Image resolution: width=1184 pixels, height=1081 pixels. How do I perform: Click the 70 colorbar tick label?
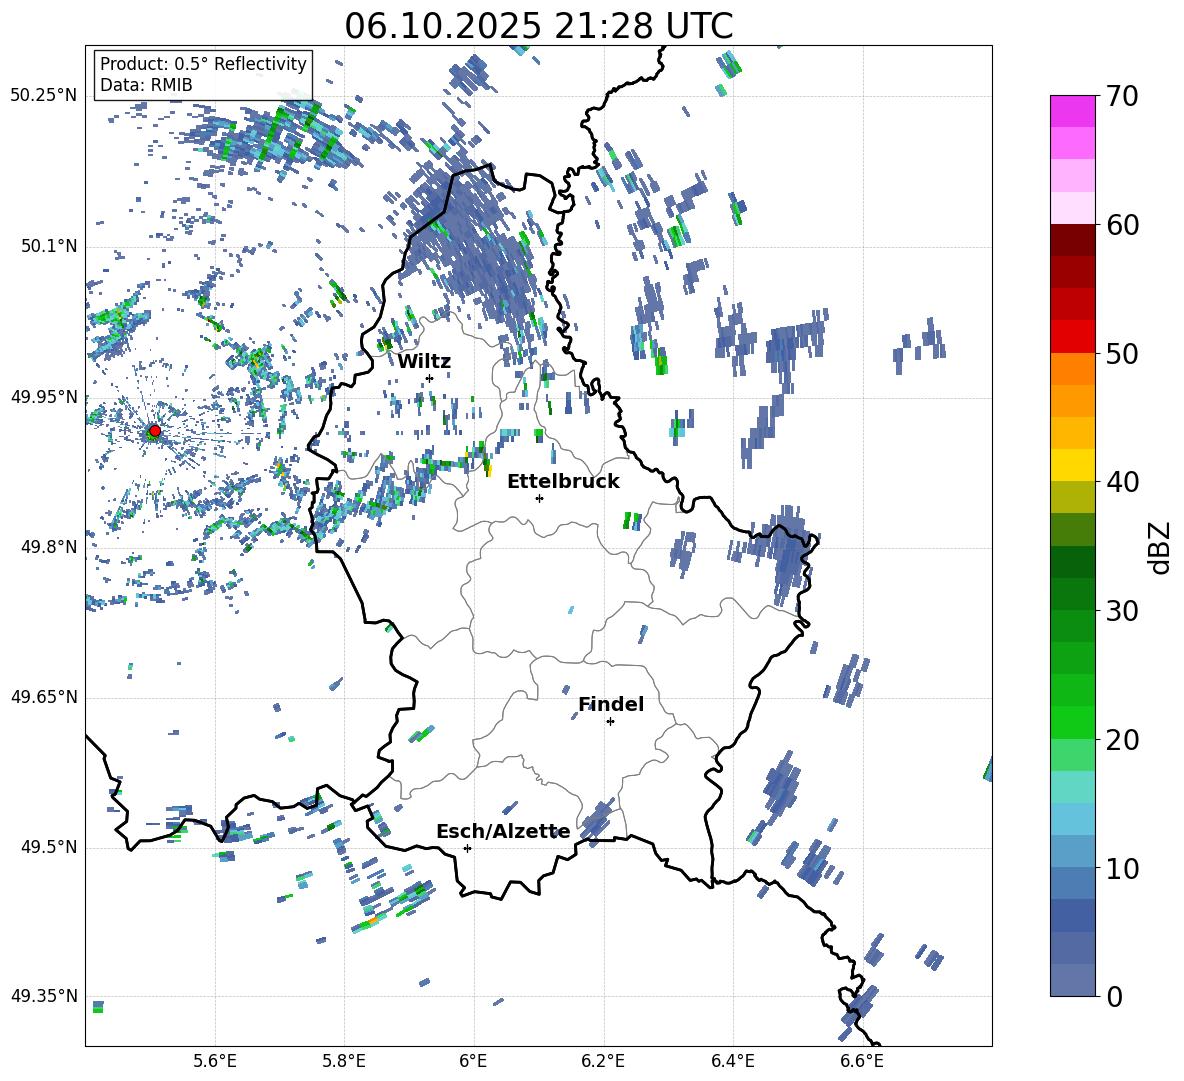coord(1123,97)
